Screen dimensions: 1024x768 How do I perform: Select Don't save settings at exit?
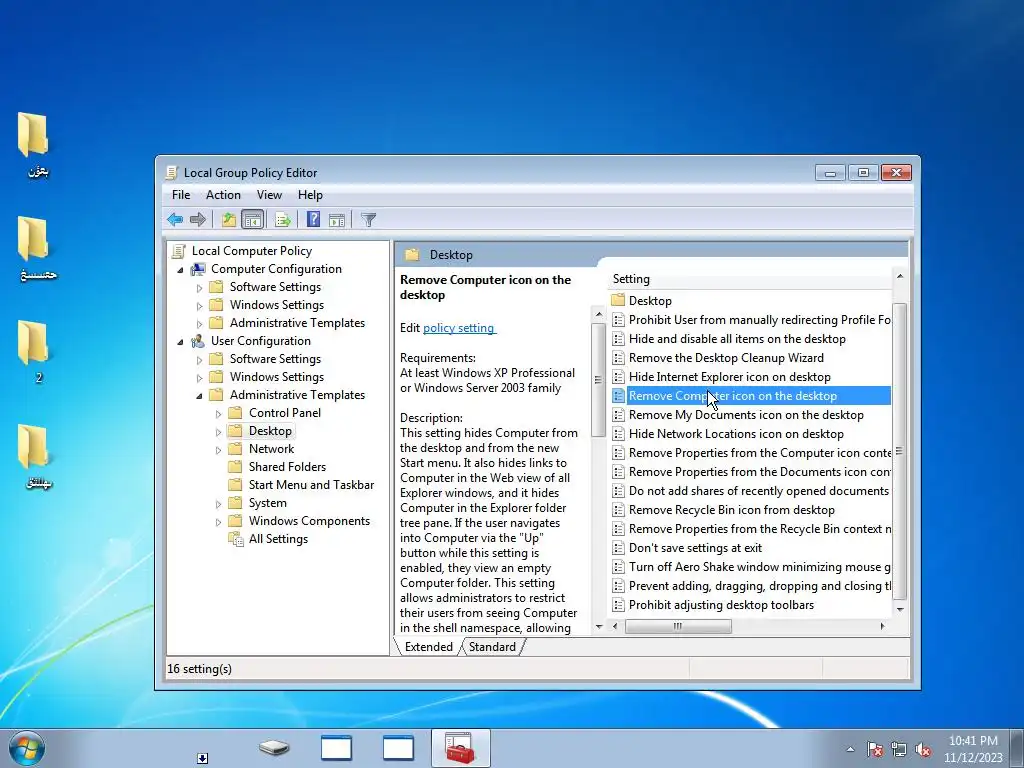click(x=751, y=548)
